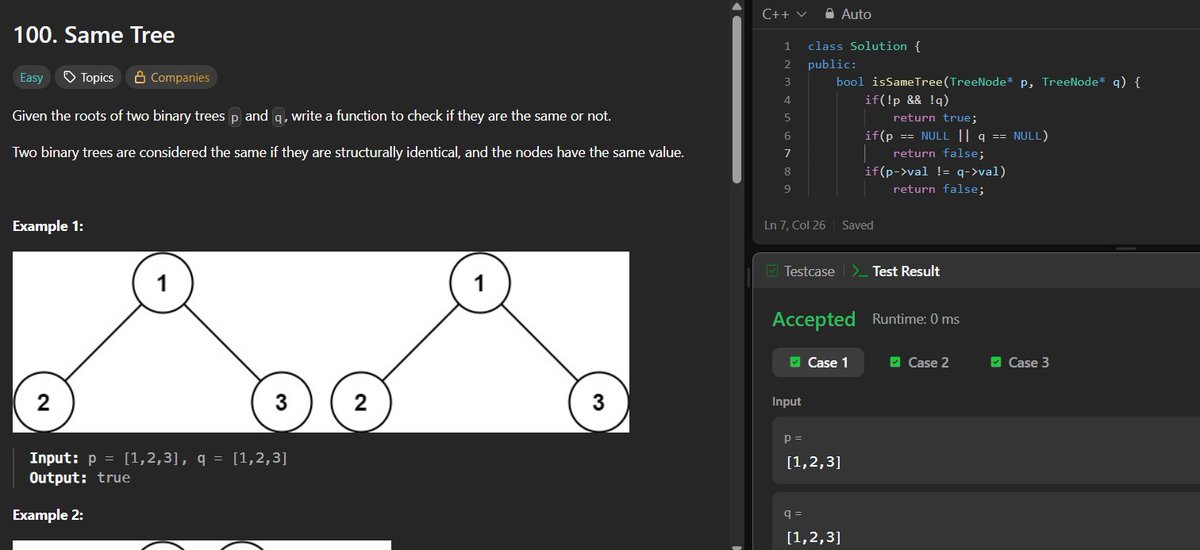Click the inline code p in description

pyautogui.click(x=234, y=117)
